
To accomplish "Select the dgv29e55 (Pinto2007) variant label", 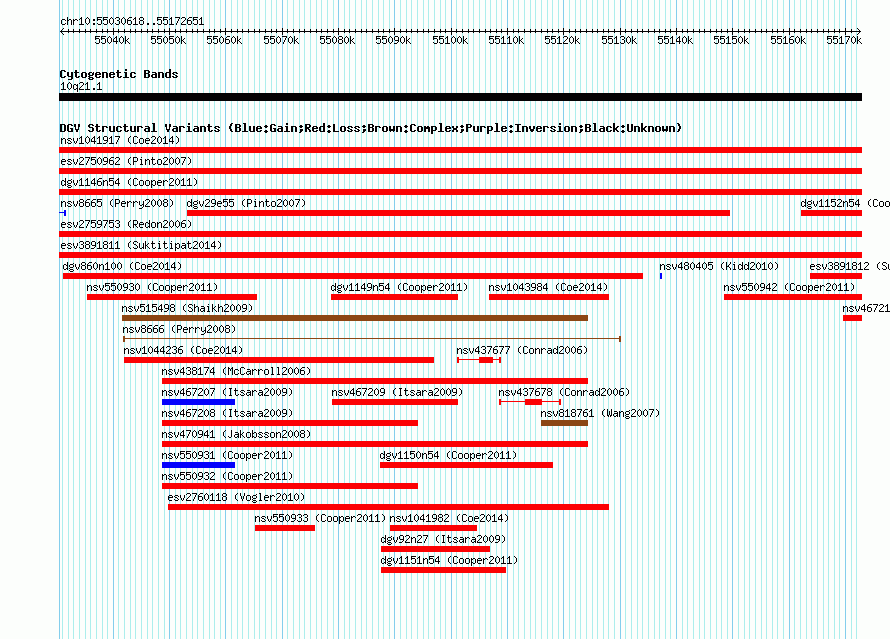I will [246, 203].
